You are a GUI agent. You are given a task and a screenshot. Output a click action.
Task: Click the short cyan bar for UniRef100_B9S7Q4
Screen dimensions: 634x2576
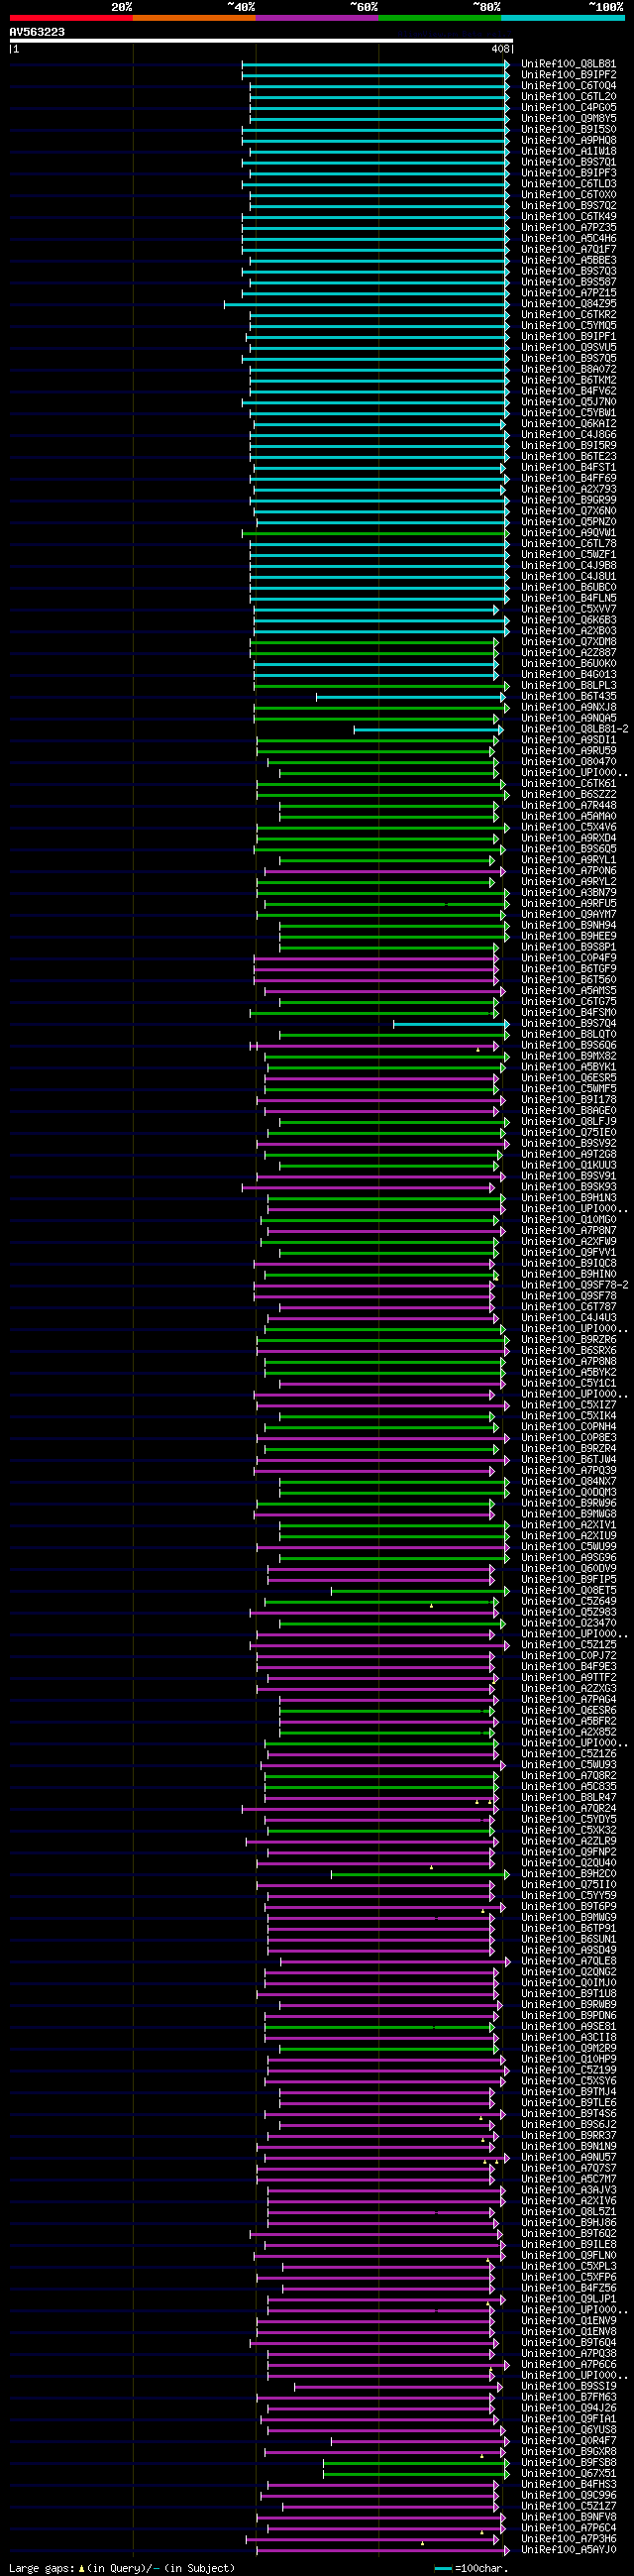click(x=451, y=1024)
